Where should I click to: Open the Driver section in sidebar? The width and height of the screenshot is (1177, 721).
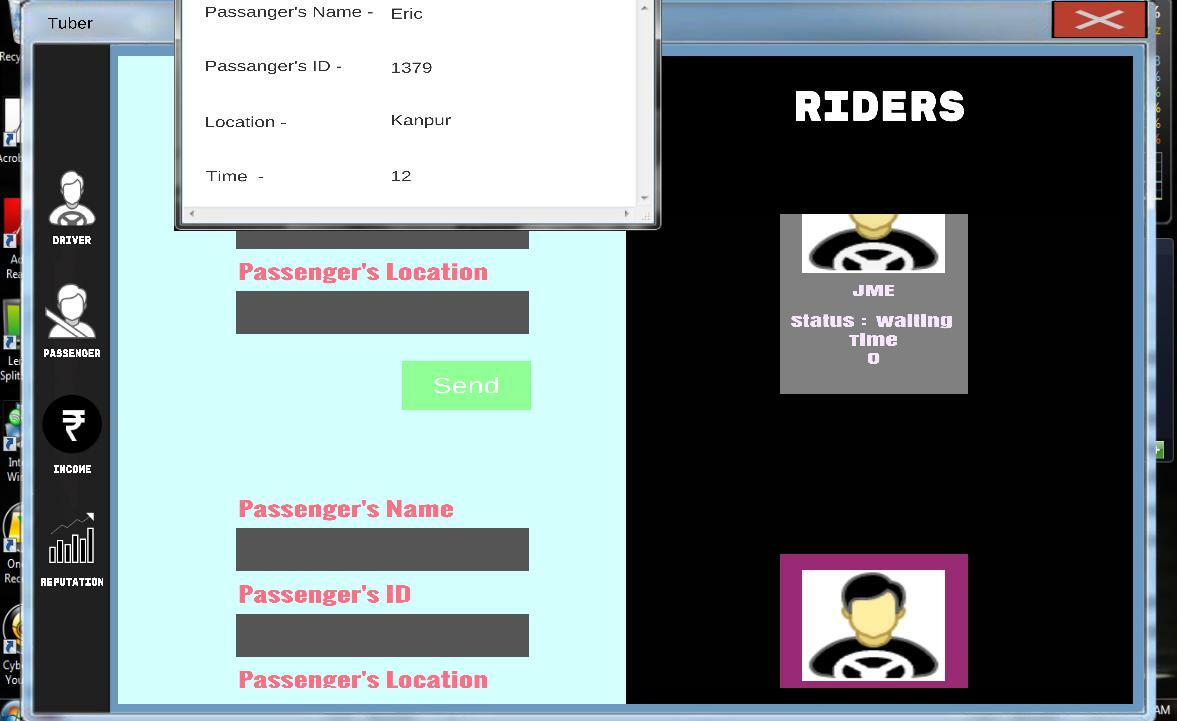(72, 207)
